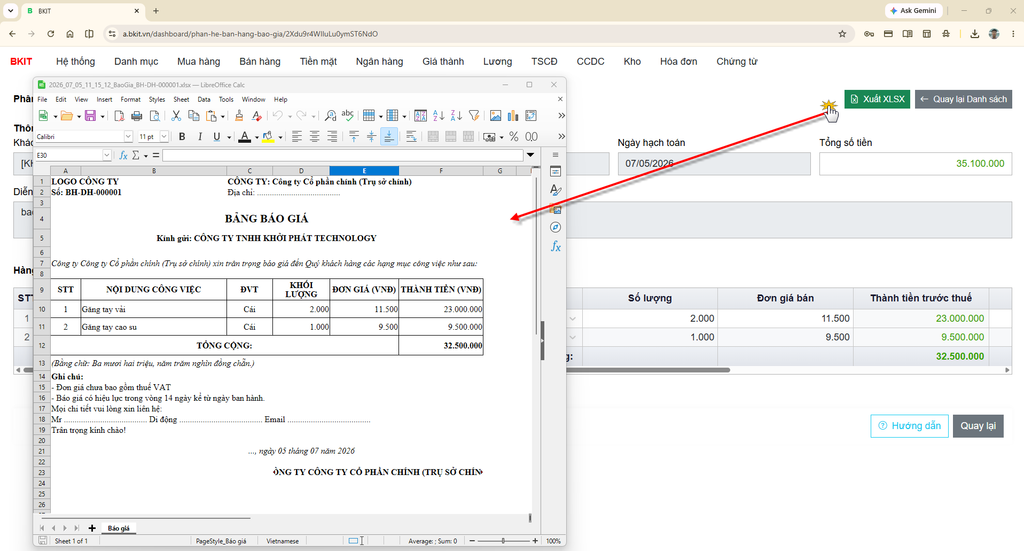Click the Clone Formatting paintbrush icon
1024x551 pixels.
tap(238, 116)
